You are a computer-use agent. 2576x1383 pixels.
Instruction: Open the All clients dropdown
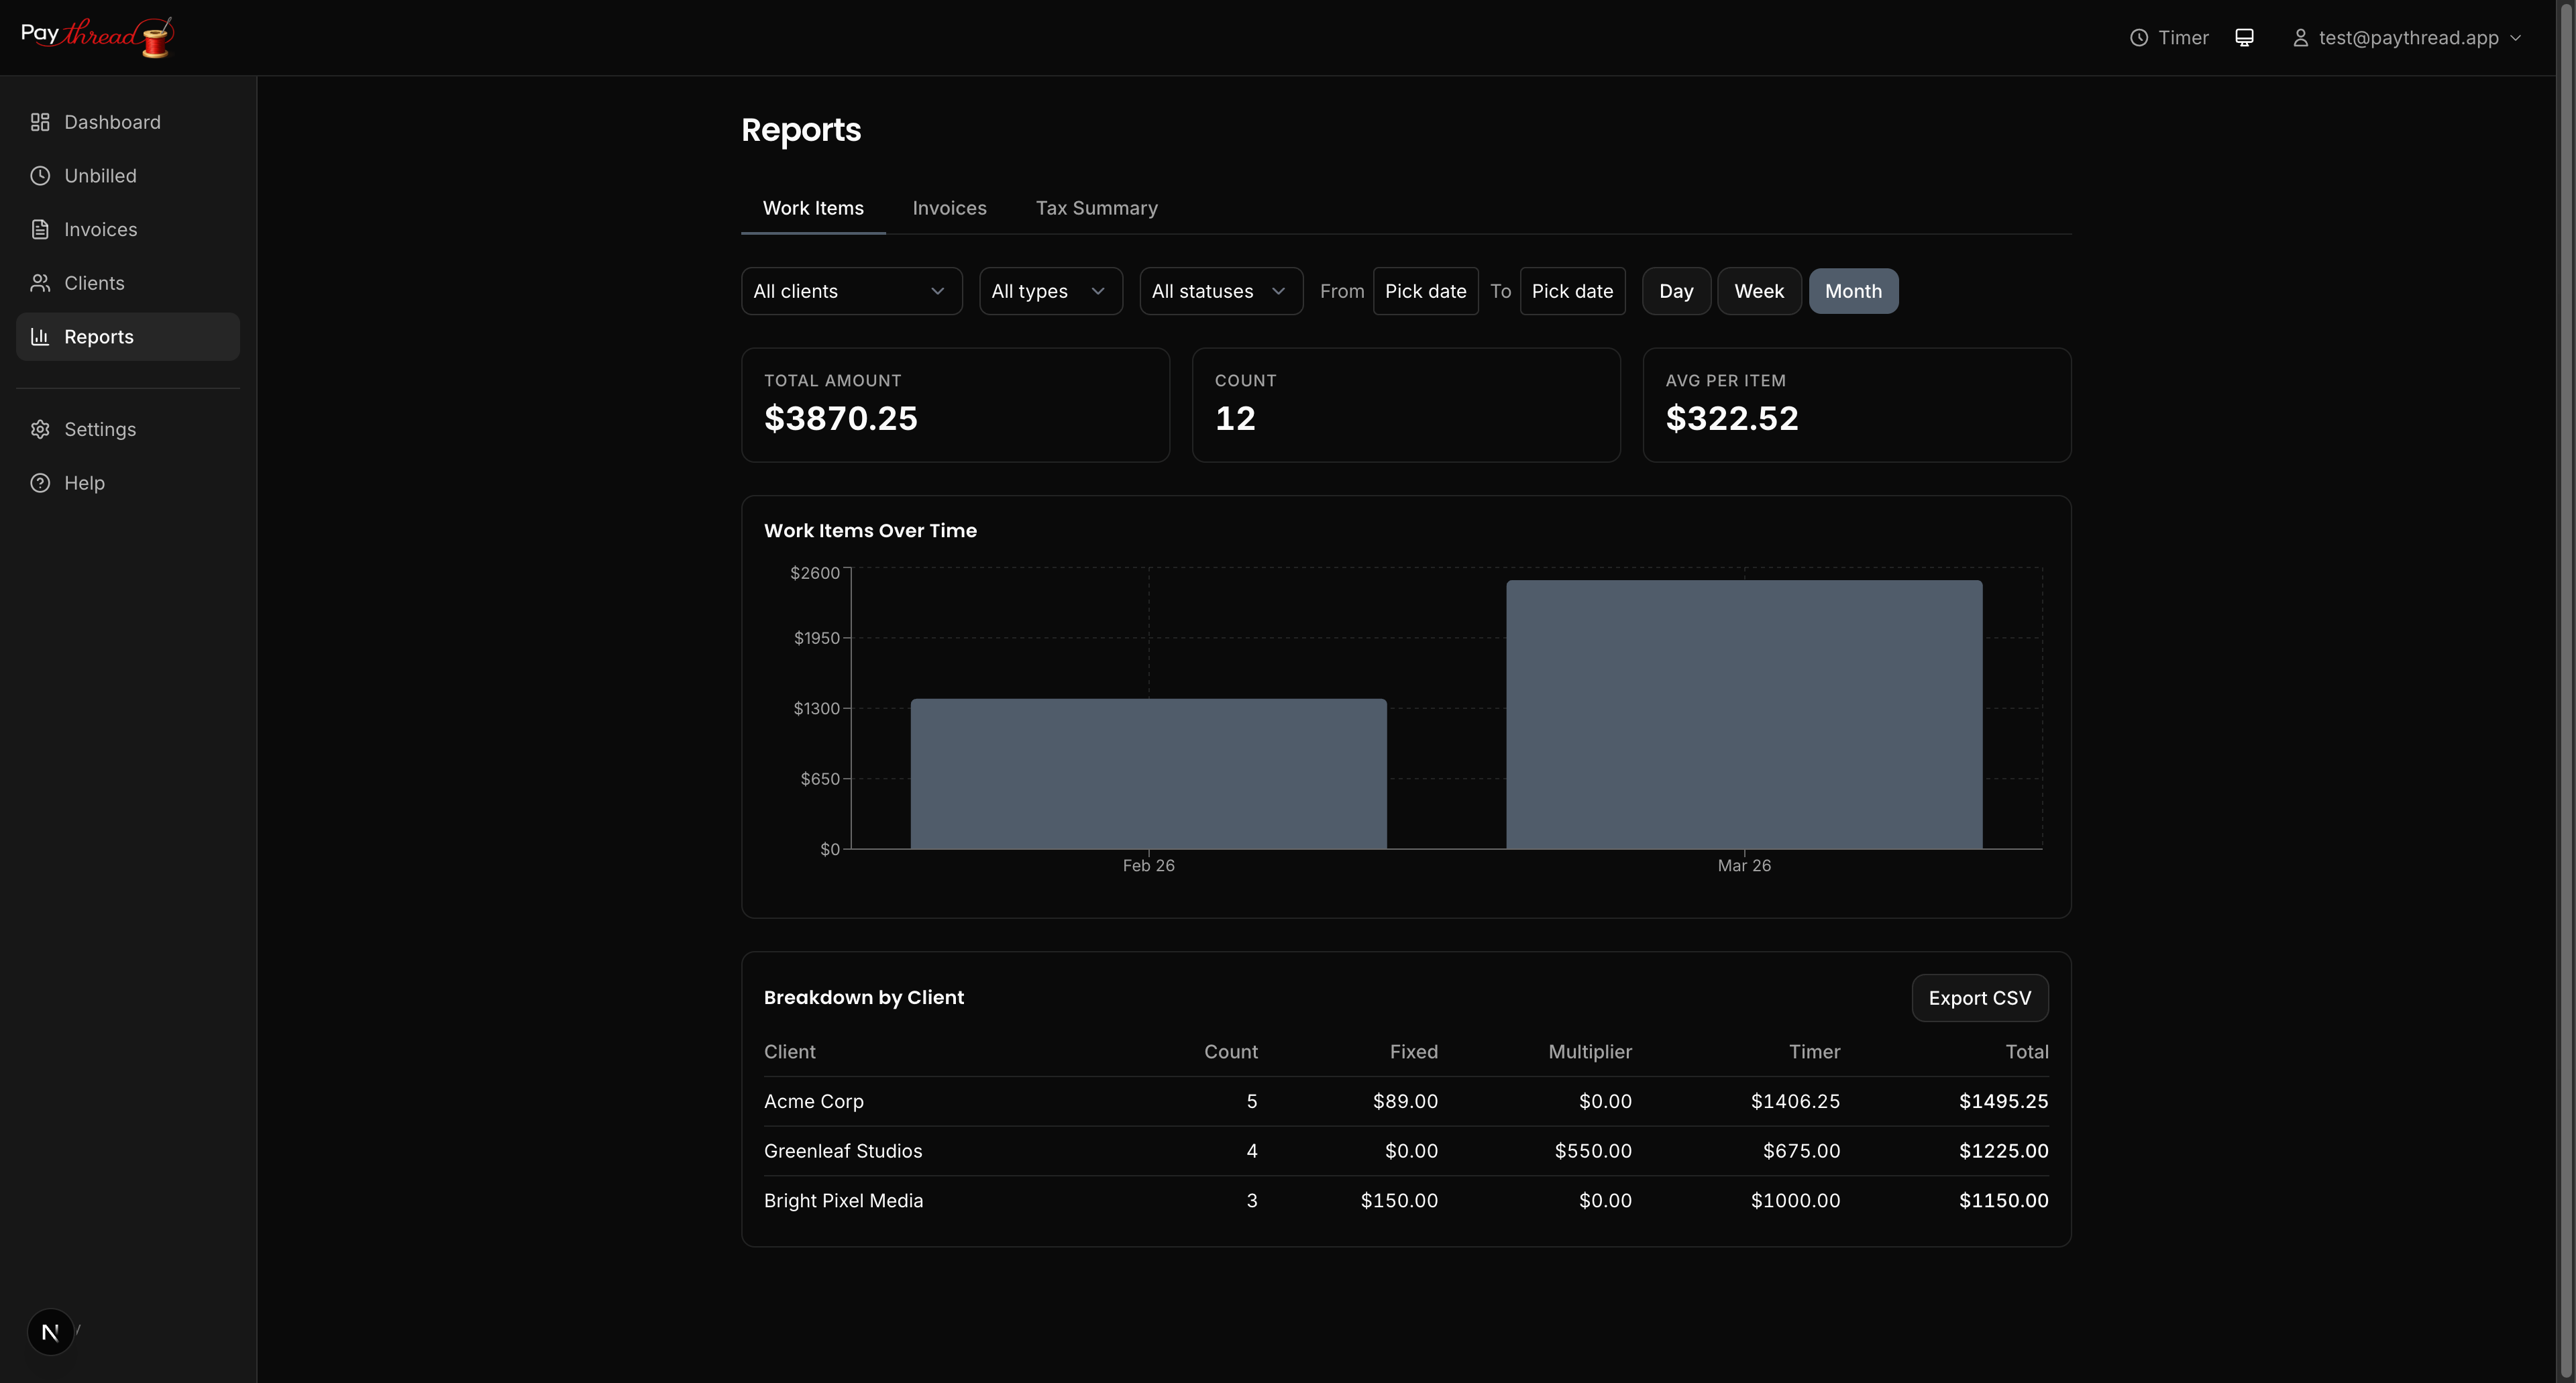[x=851, y=291]
